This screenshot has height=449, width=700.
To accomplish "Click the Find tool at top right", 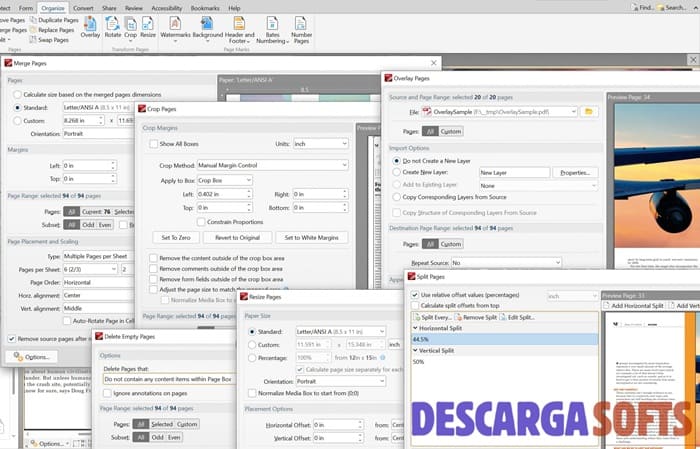I will pyautogui.click(x=642, y=7).
